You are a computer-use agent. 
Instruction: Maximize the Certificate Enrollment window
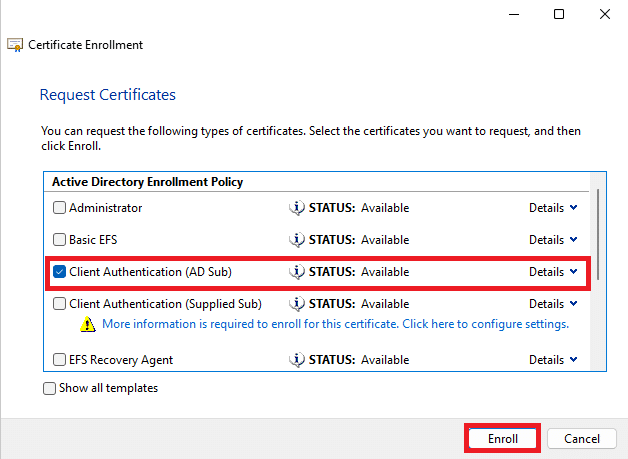coord(559,14)
